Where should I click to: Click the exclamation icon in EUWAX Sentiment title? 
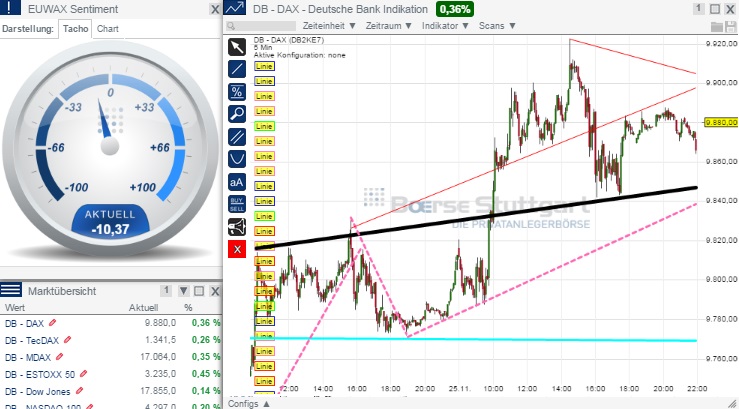[10, 8]
